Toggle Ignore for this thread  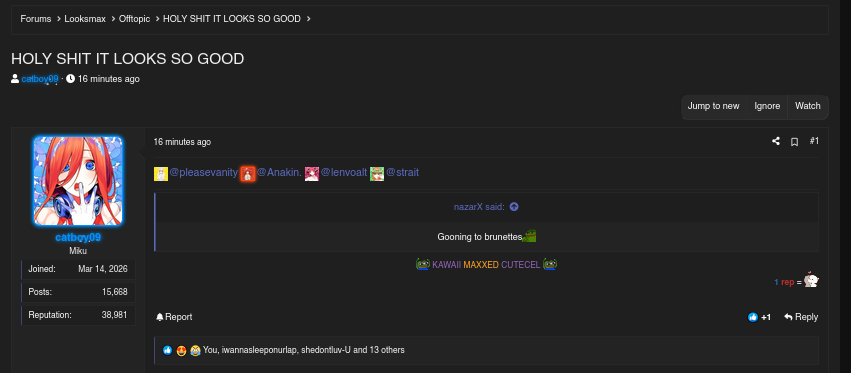click(x=767, y=106)
